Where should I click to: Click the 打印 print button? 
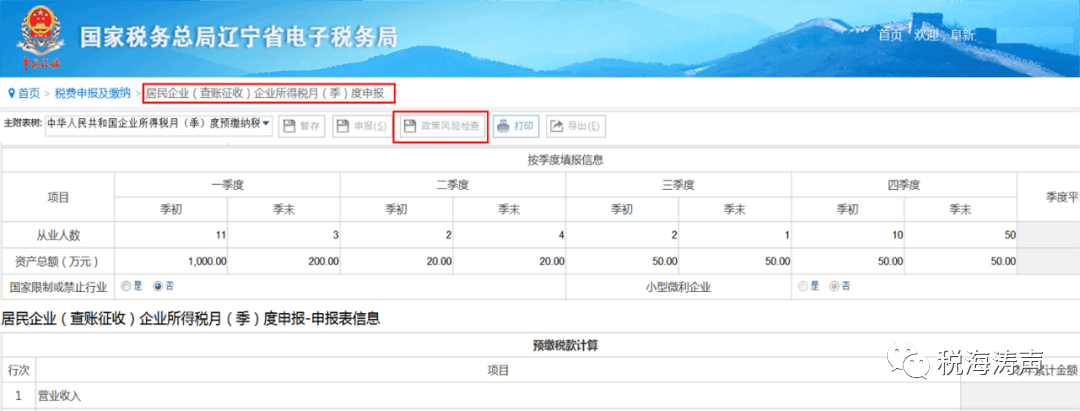click(516, 126)
